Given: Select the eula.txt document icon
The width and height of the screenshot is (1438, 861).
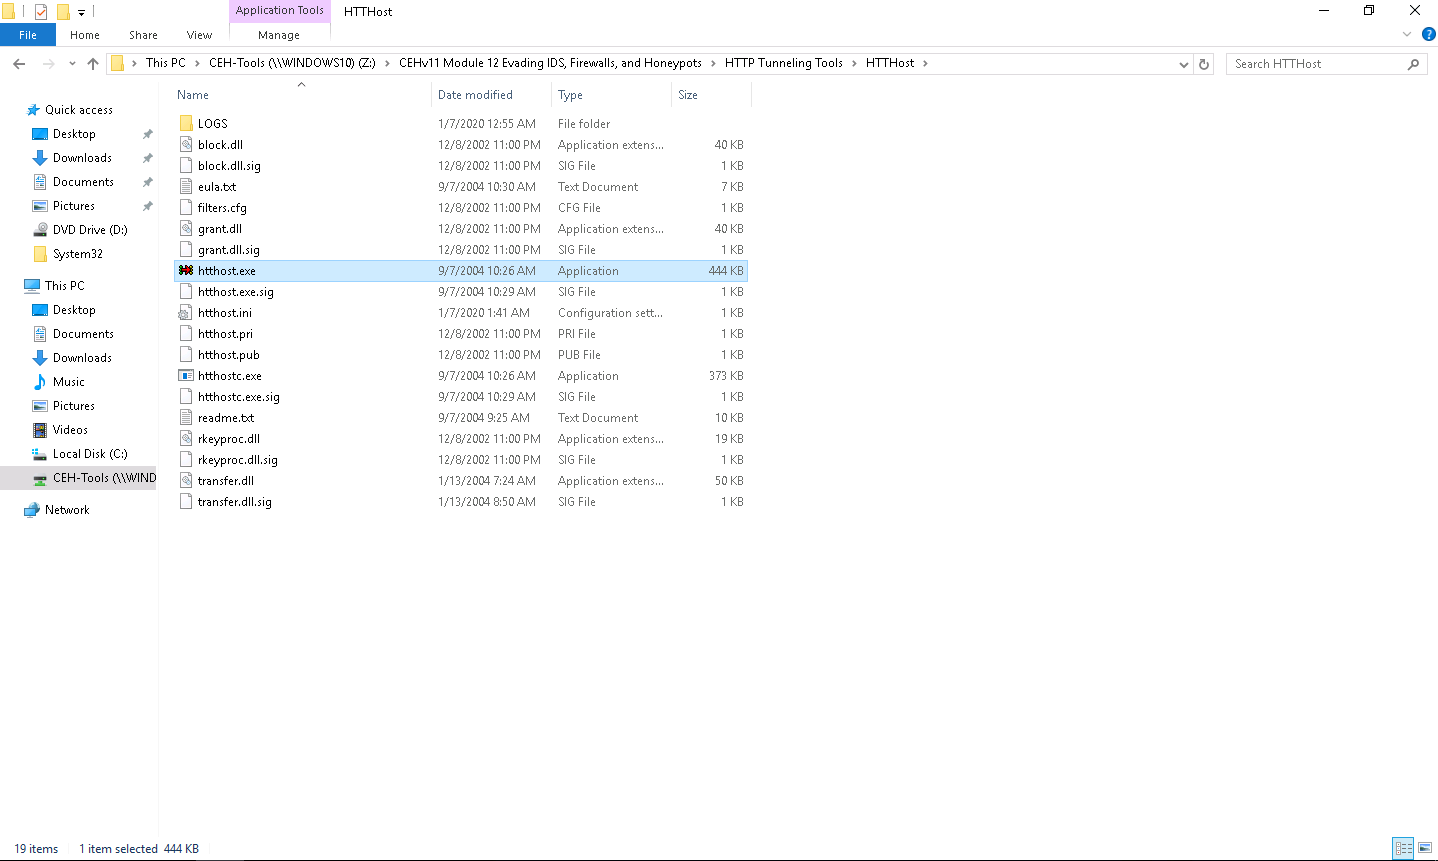Looking at the screenshot, I should (186, 187).
